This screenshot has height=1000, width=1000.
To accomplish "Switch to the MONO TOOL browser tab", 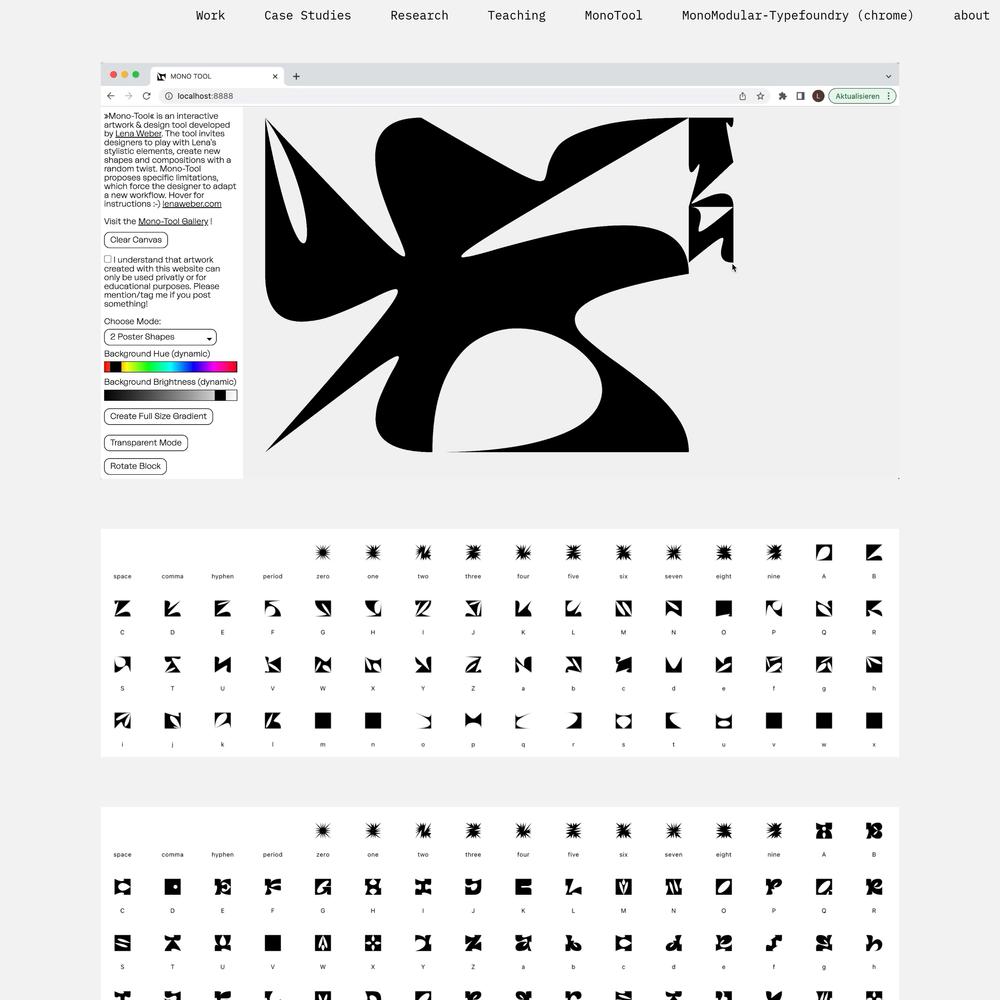I will (217, 76).
